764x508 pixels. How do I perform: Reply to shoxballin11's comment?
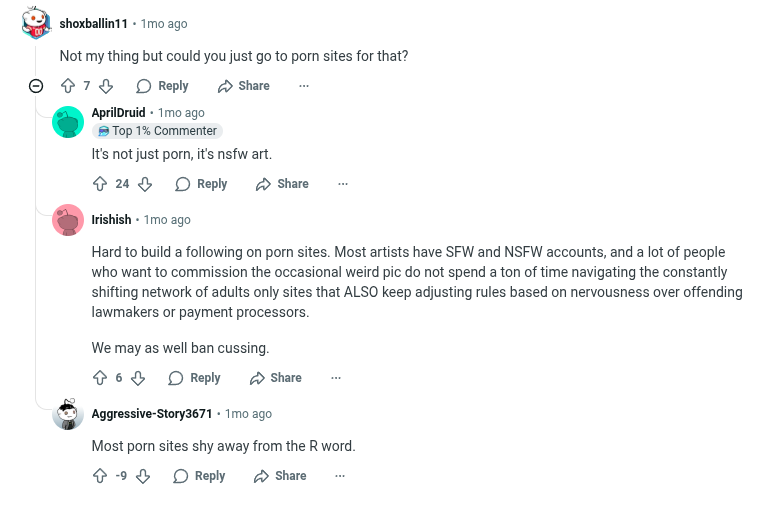(x=162, y=86)
